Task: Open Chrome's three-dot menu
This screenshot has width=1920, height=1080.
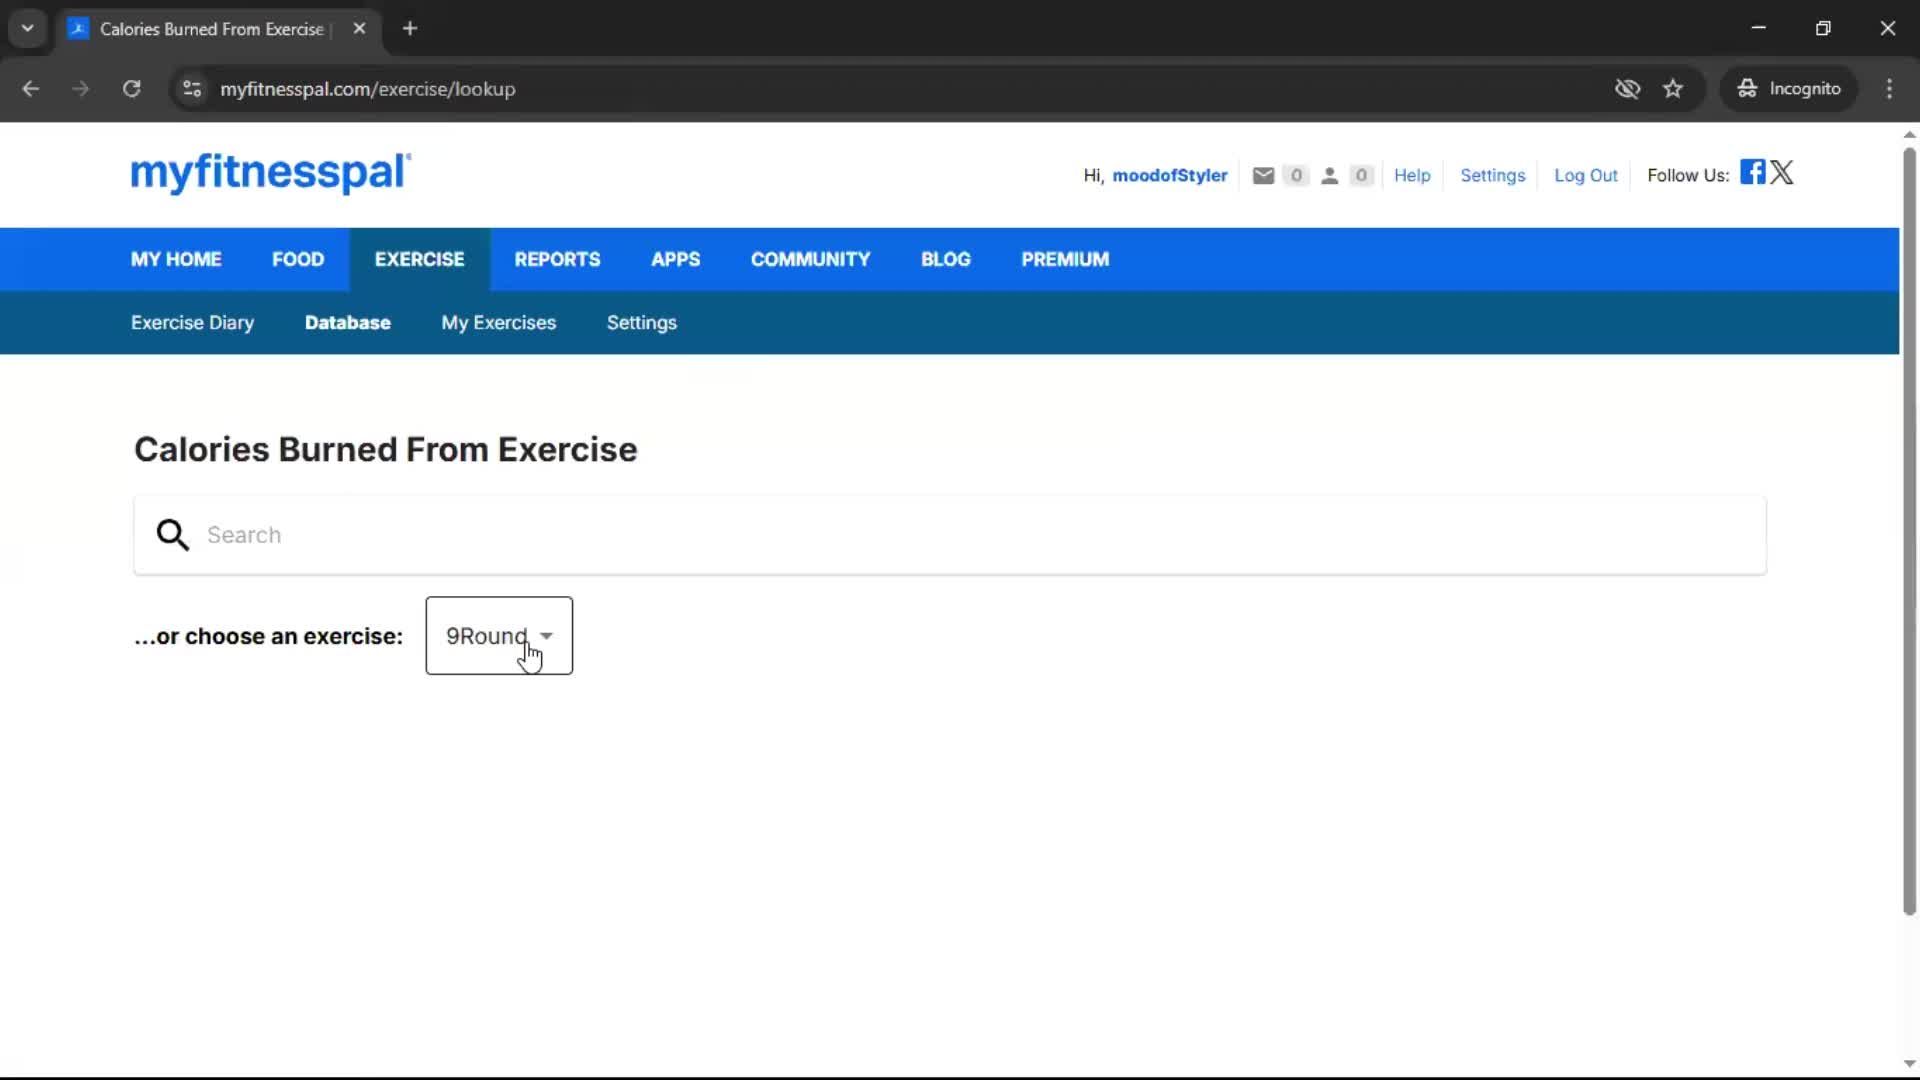Action: (x=1890, y=88)
